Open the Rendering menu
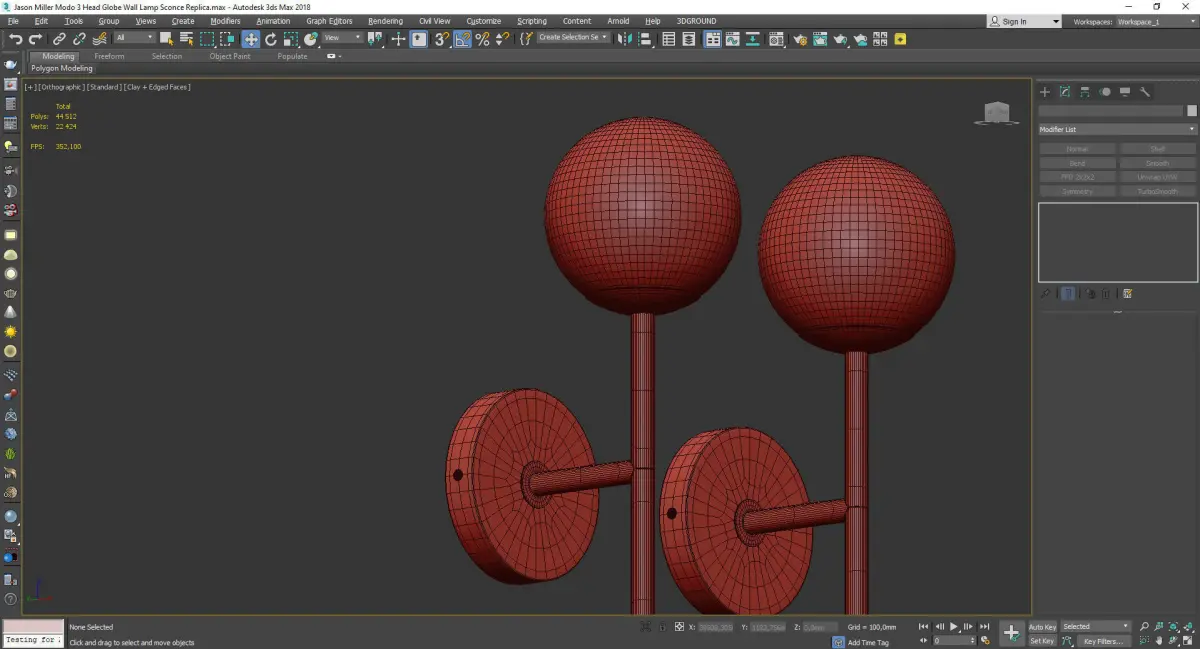The image size is (1200, 649). (x=385, y=21)
